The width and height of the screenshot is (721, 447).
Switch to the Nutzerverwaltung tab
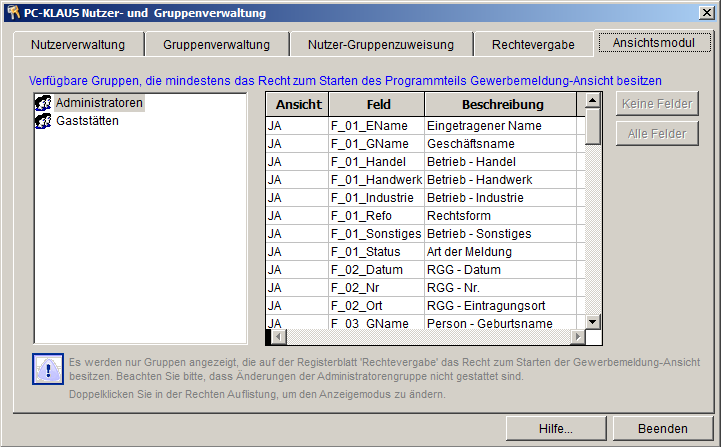[x=78, y=45]
